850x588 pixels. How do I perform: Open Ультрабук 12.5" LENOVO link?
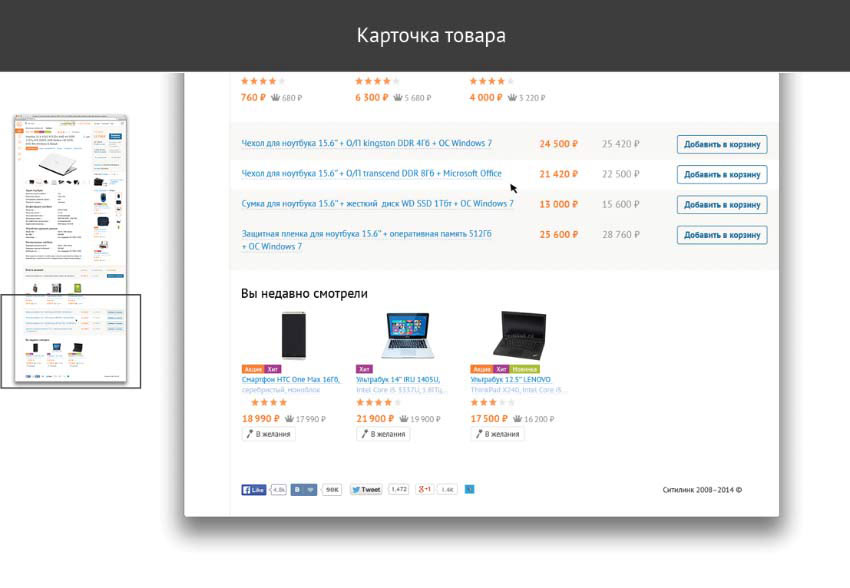pos(518,380)
